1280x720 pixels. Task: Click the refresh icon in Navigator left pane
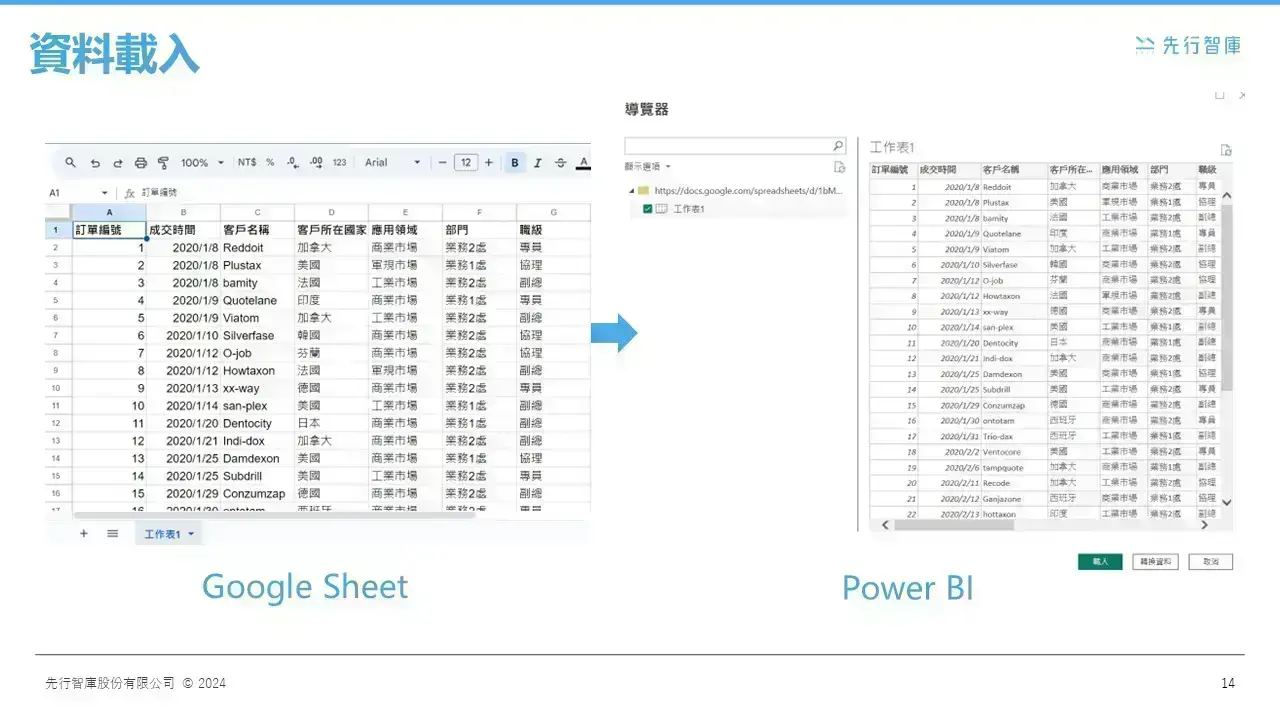click(x=840, y=167)
